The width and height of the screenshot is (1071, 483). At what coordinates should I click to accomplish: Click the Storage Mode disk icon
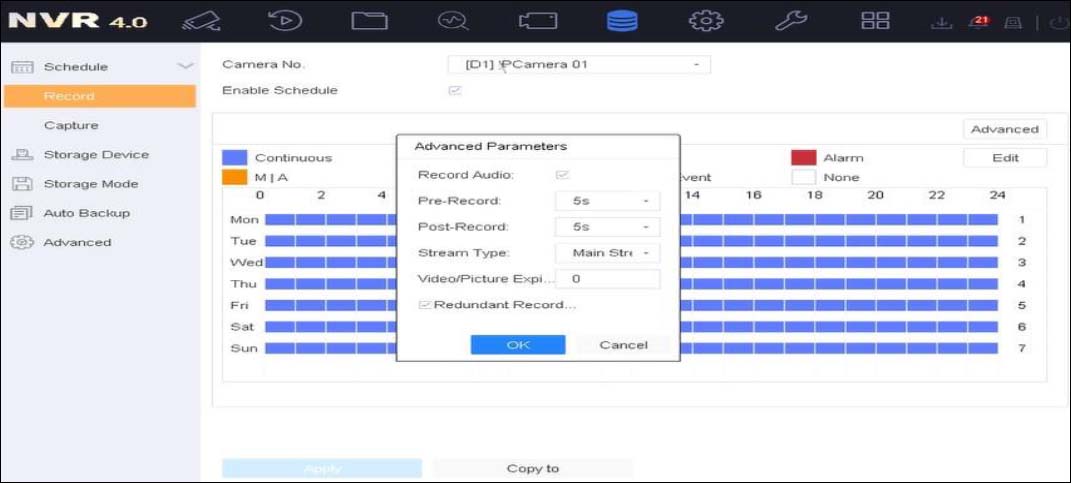tap(23, 184)
